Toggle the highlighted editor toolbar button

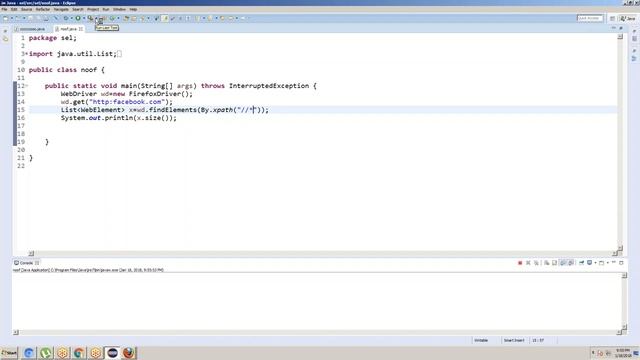pos(165,18)
